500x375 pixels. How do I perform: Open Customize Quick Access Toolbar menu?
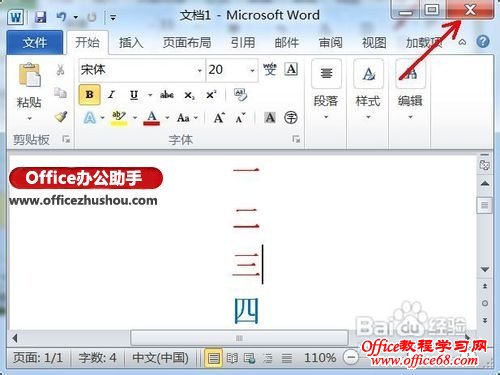pyautogui.click(x=113, y=17)
